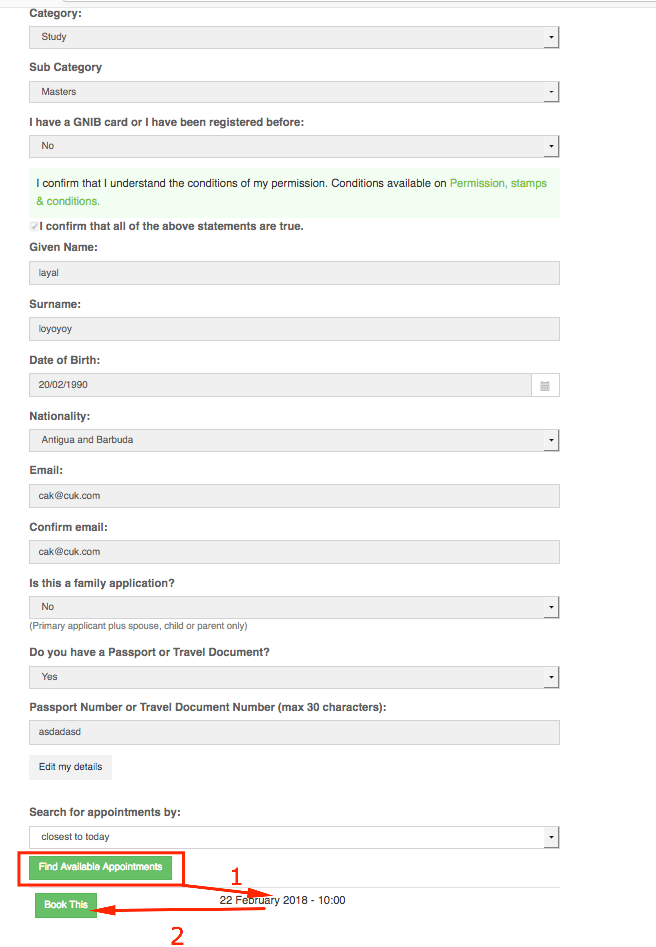
Task: Click the Confirm email field
Action: [294, 552]
